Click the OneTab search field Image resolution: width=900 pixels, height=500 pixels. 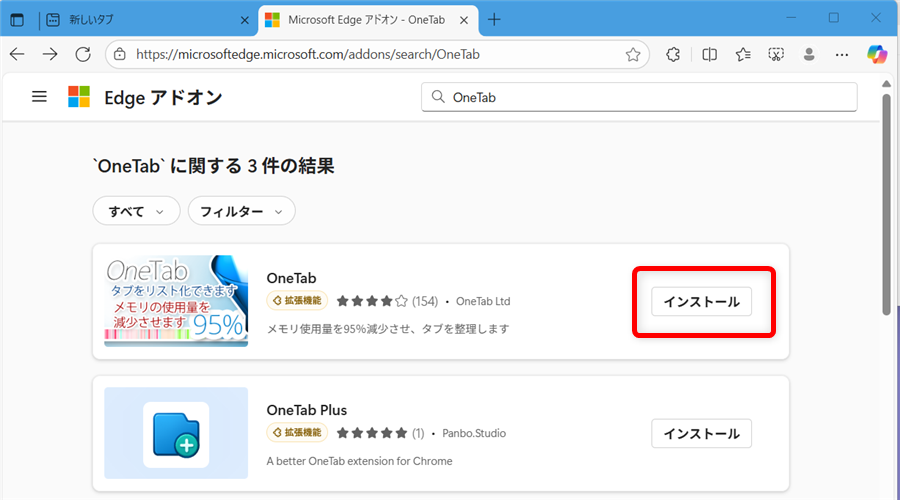(639, 97)
